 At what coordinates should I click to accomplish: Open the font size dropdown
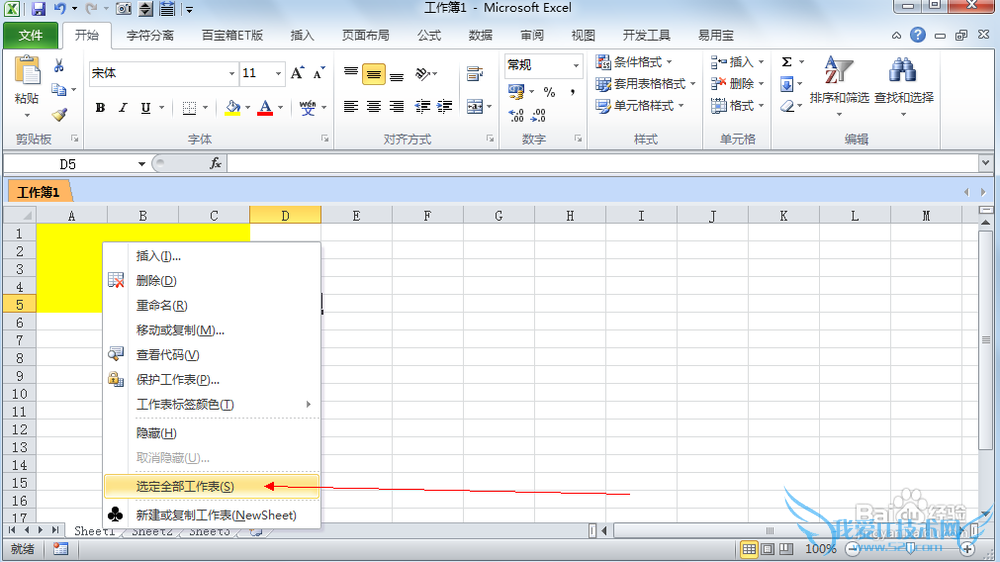(x=278, y=73)
